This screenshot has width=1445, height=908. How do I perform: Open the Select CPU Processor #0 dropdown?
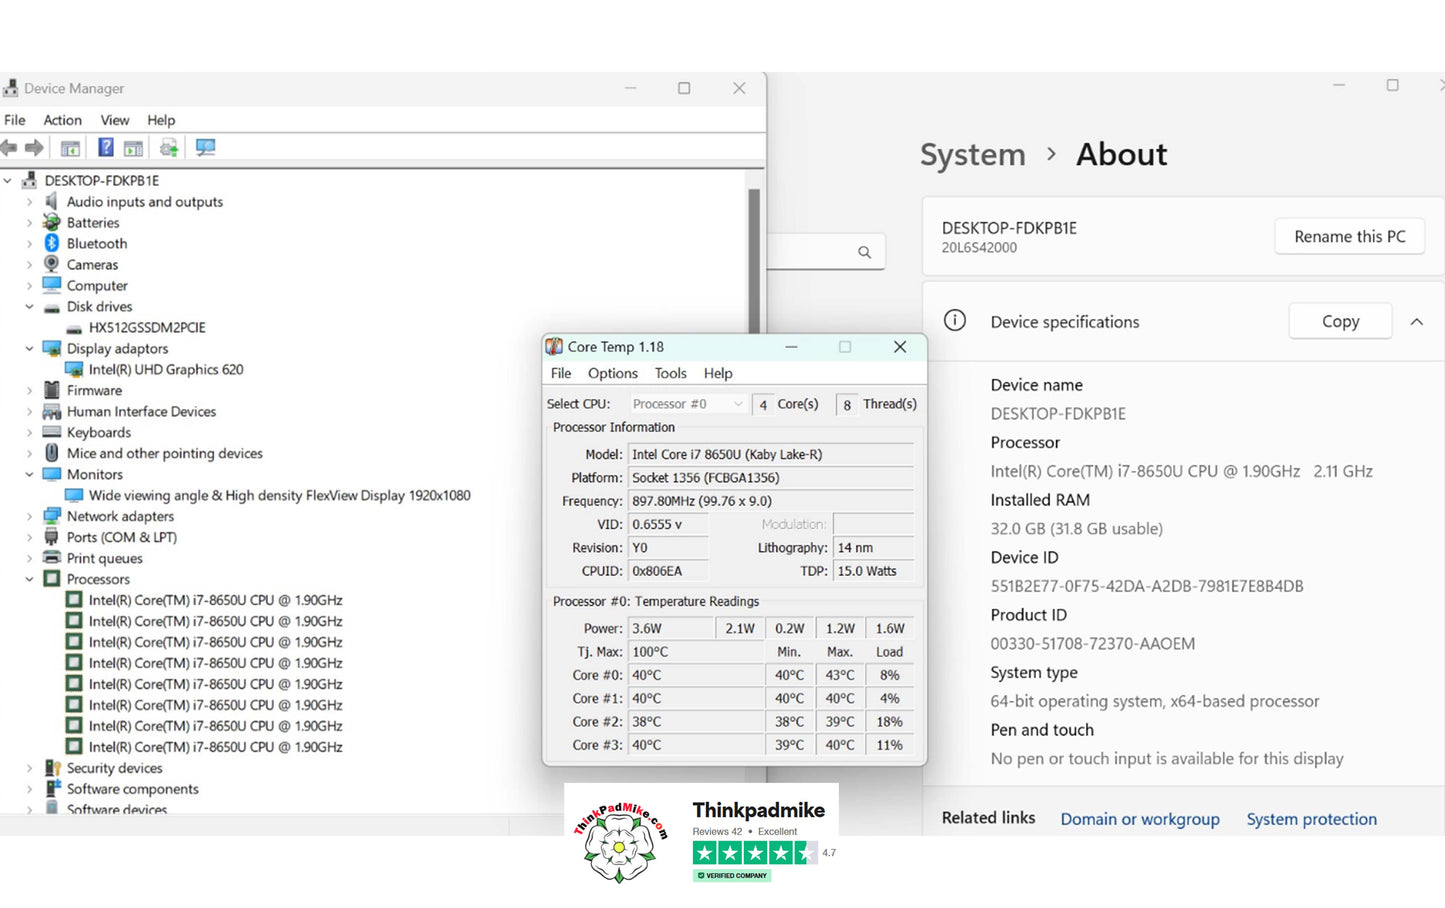coord(688,404)
